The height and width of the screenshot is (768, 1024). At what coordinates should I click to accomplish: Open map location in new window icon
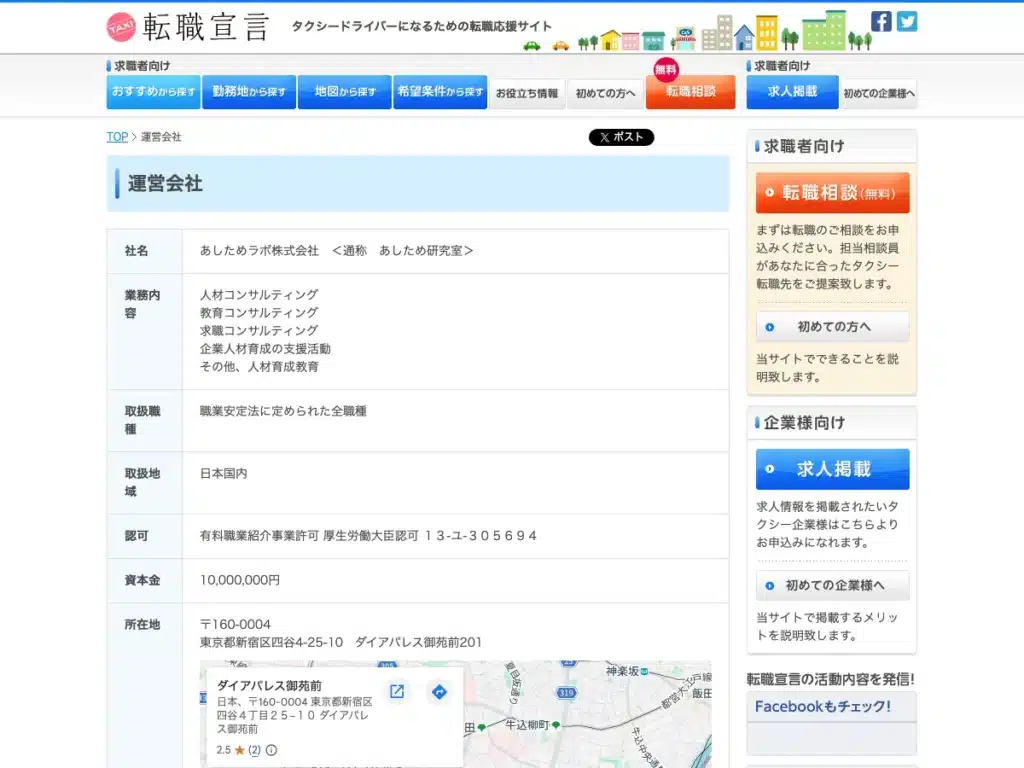396,692
